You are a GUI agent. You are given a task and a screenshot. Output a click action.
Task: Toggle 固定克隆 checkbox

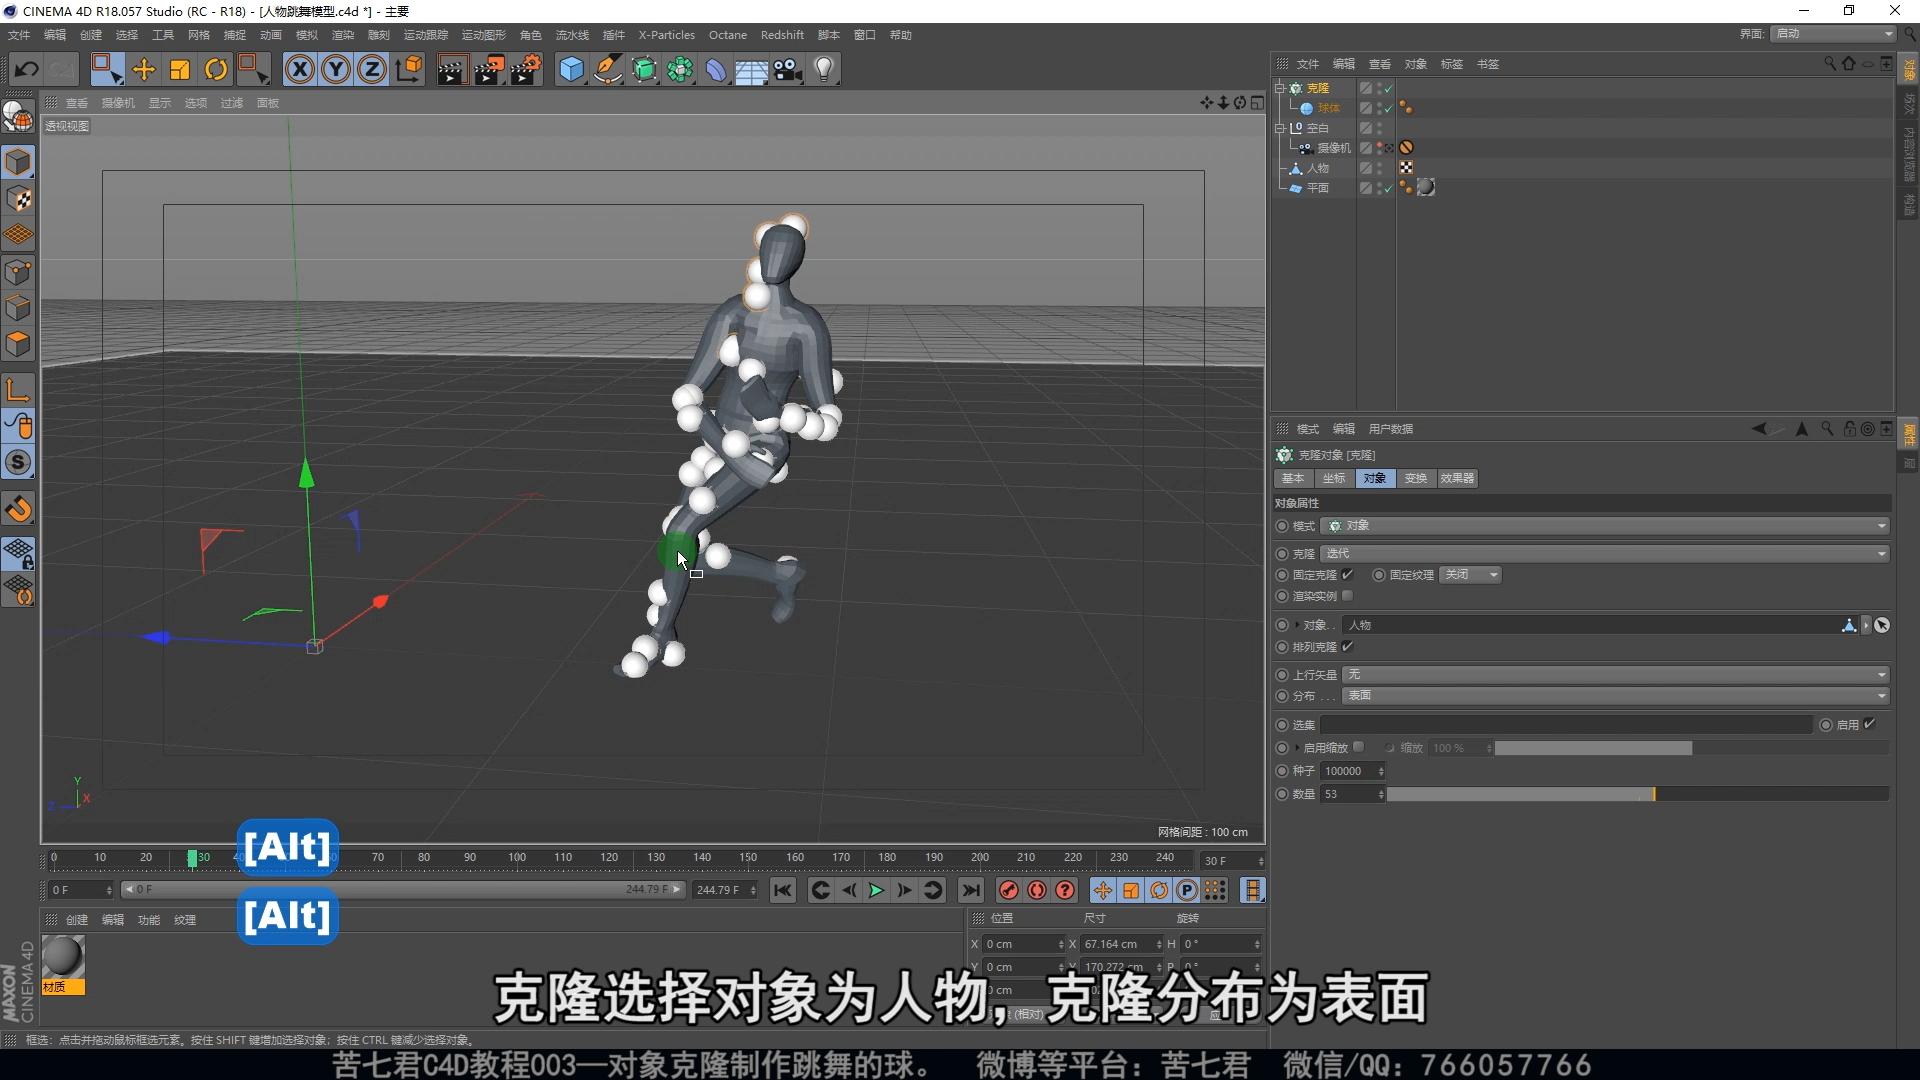1347,574
